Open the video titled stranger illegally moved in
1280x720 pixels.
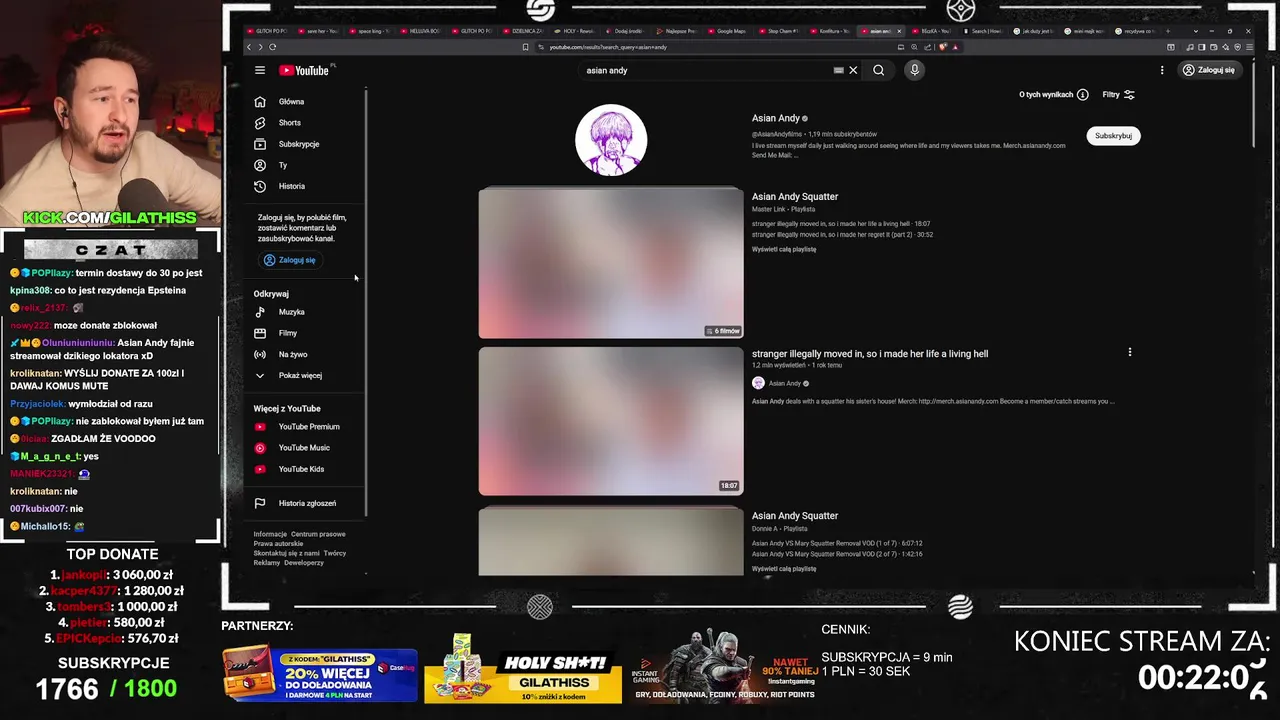click(870, 354)
